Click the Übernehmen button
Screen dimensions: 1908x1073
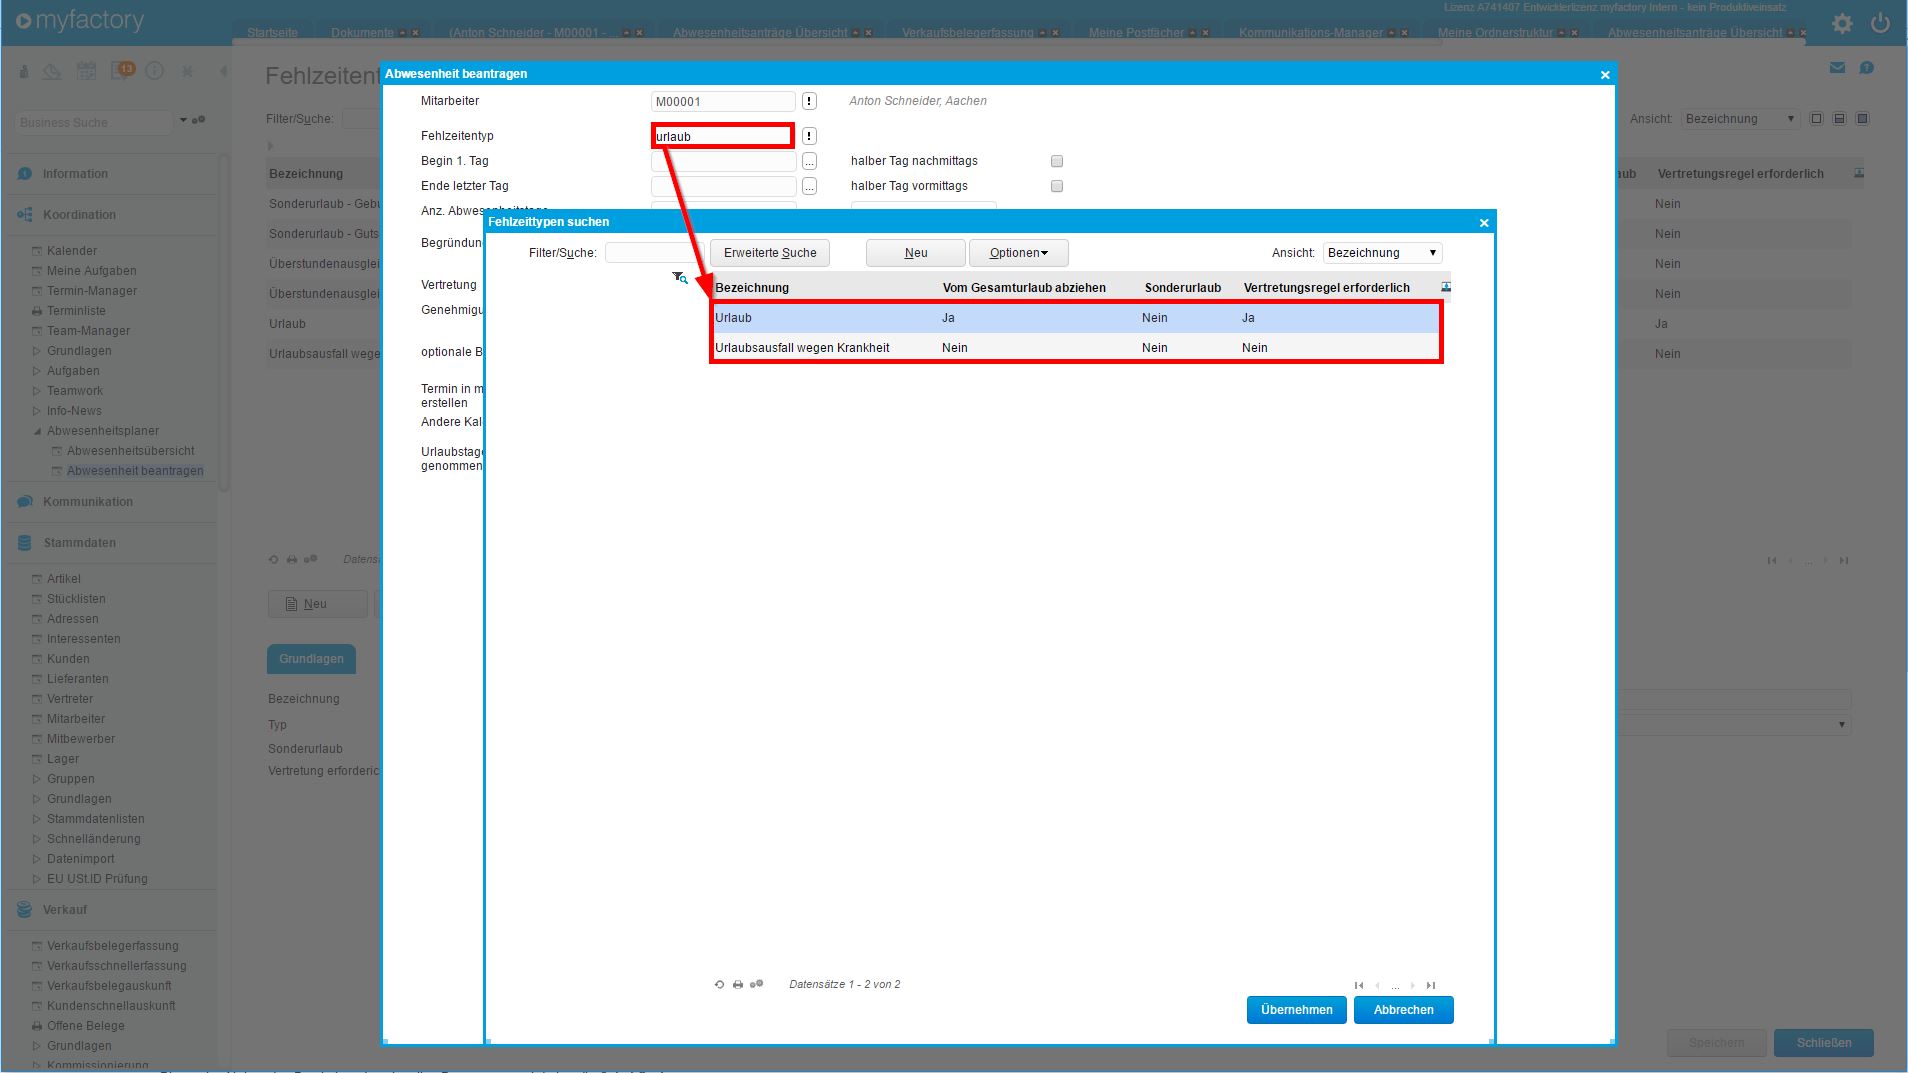(x=1296, y=1010)
